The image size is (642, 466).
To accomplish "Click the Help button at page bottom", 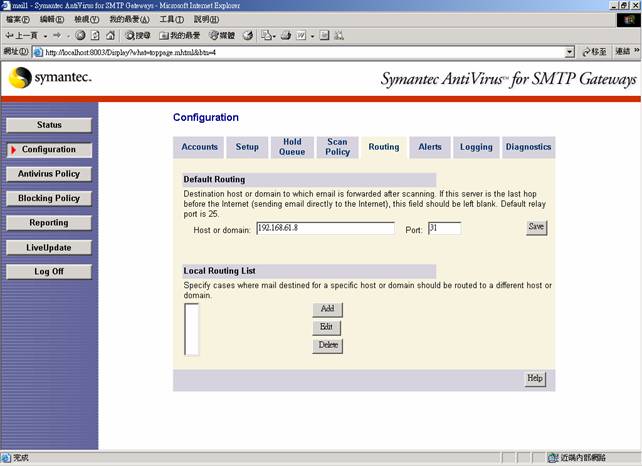I will (536, 379).
